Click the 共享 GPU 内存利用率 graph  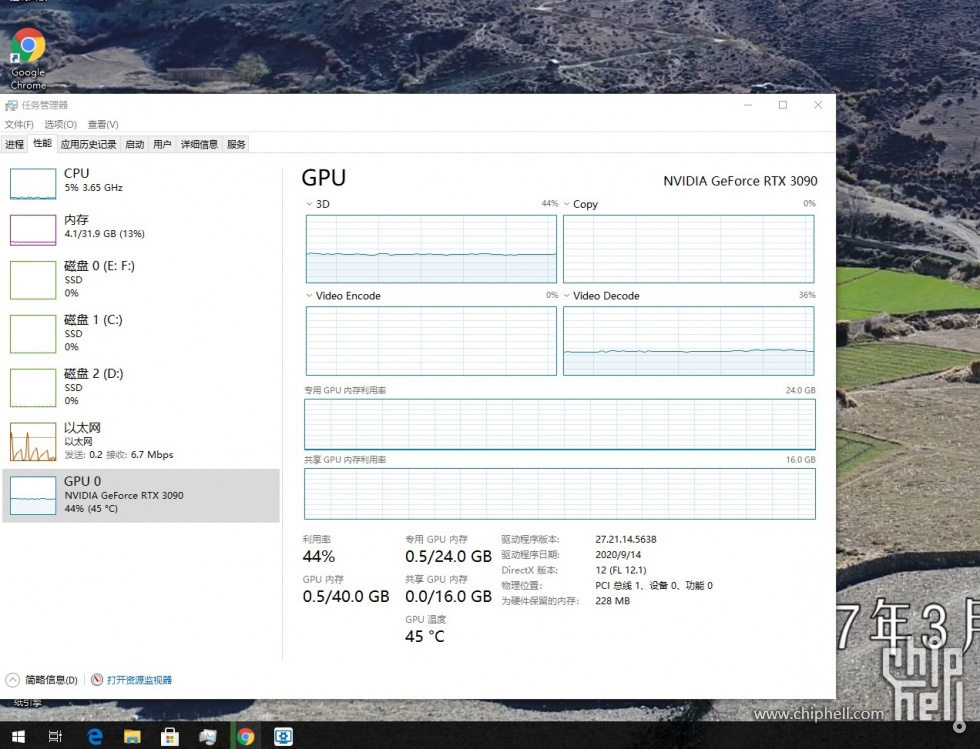click(x=560, y=494)
